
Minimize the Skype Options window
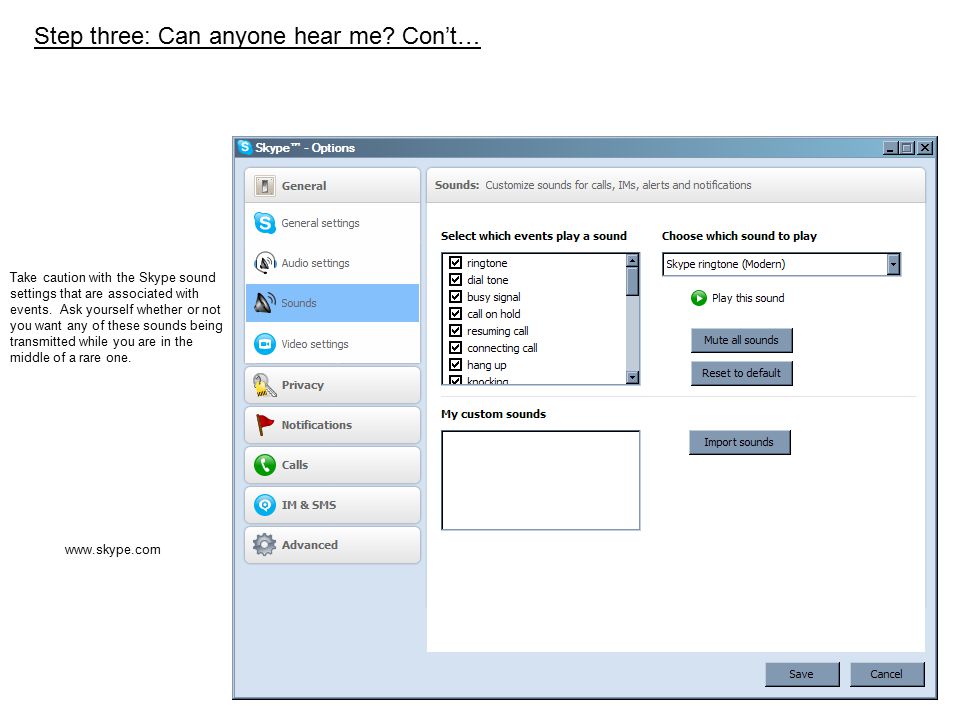coord(891,148)
